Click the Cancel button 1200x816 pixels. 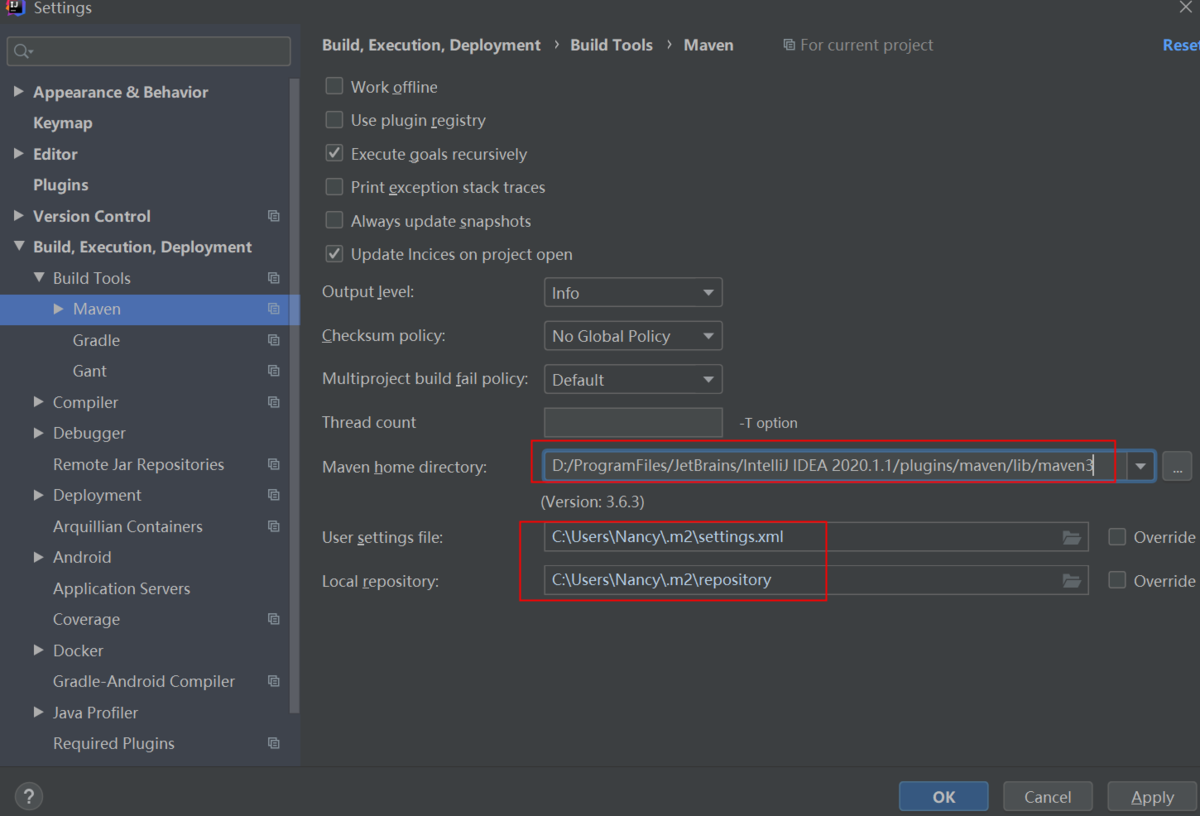(1047, 796)
